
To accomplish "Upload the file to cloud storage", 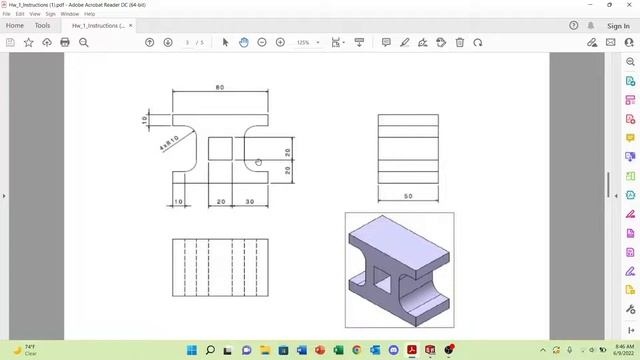I will click(47, 42).
